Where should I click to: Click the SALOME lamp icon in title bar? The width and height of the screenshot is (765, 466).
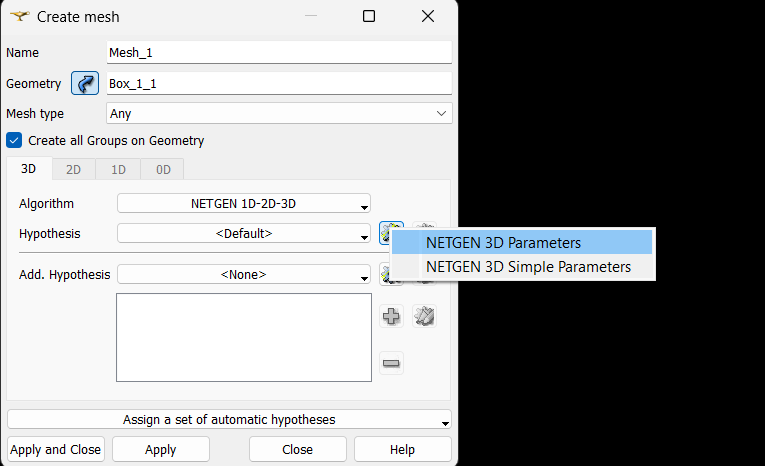pos(20,17)
